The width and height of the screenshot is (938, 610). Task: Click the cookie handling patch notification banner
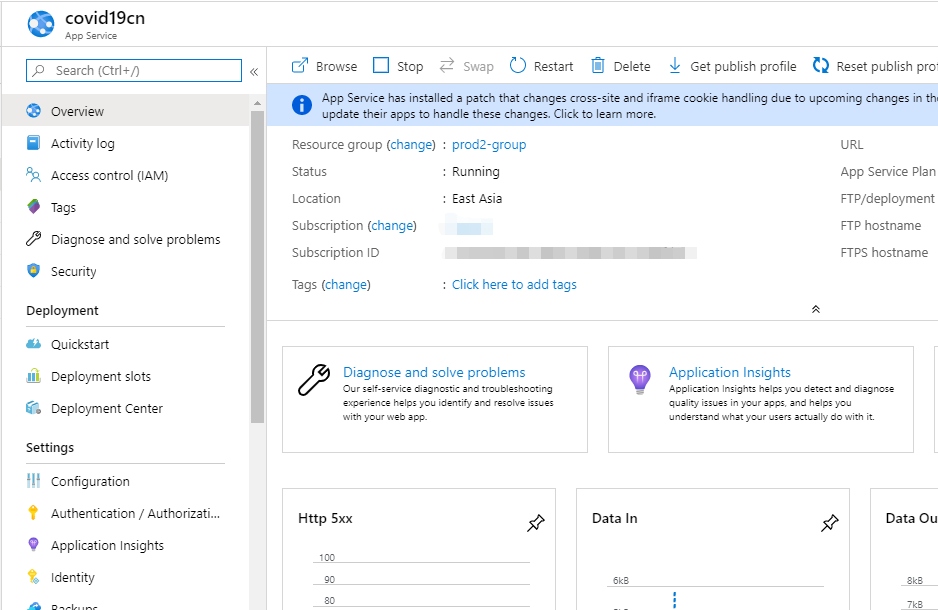pos(602,105)
